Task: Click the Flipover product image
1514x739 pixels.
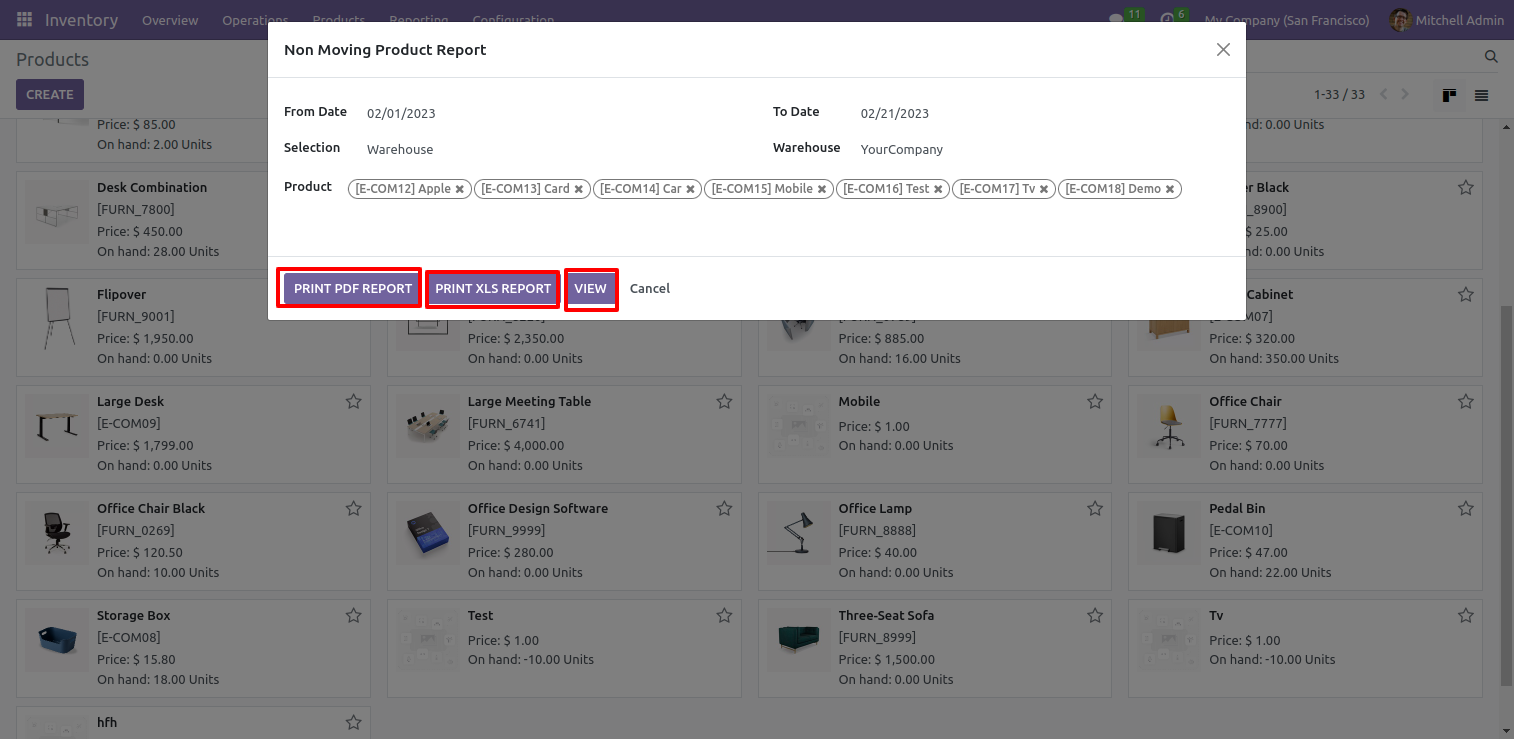Action: point(57,319)
